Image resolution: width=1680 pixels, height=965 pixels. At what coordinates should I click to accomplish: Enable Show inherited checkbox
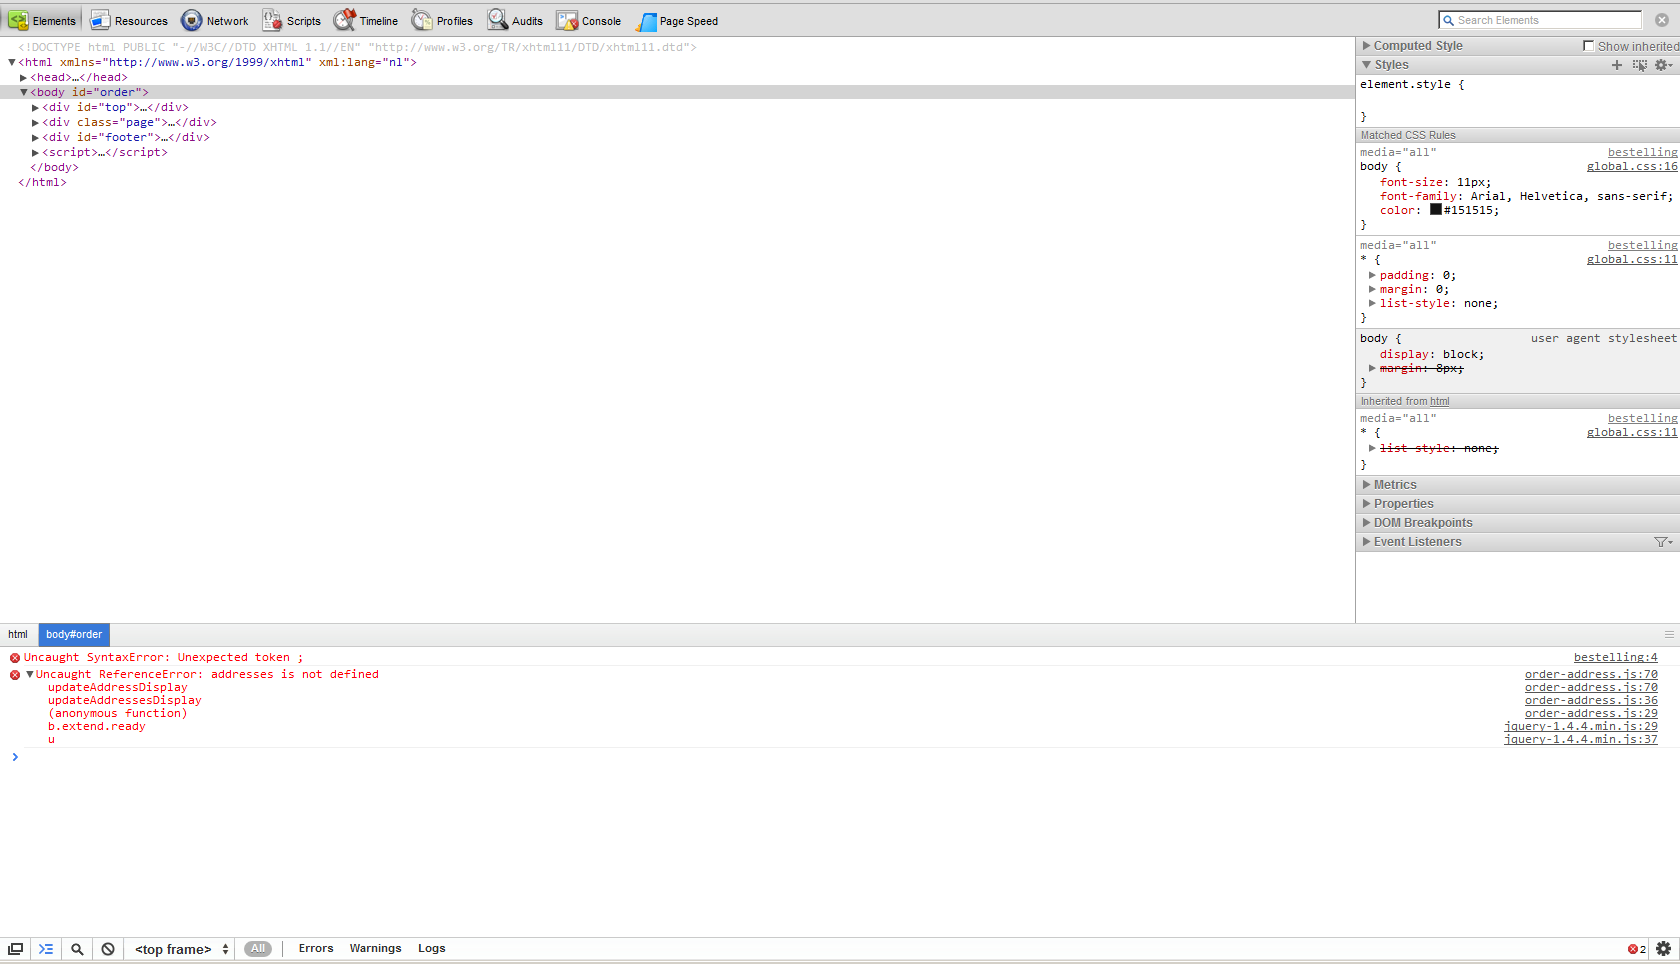(x=1588, y=46)
